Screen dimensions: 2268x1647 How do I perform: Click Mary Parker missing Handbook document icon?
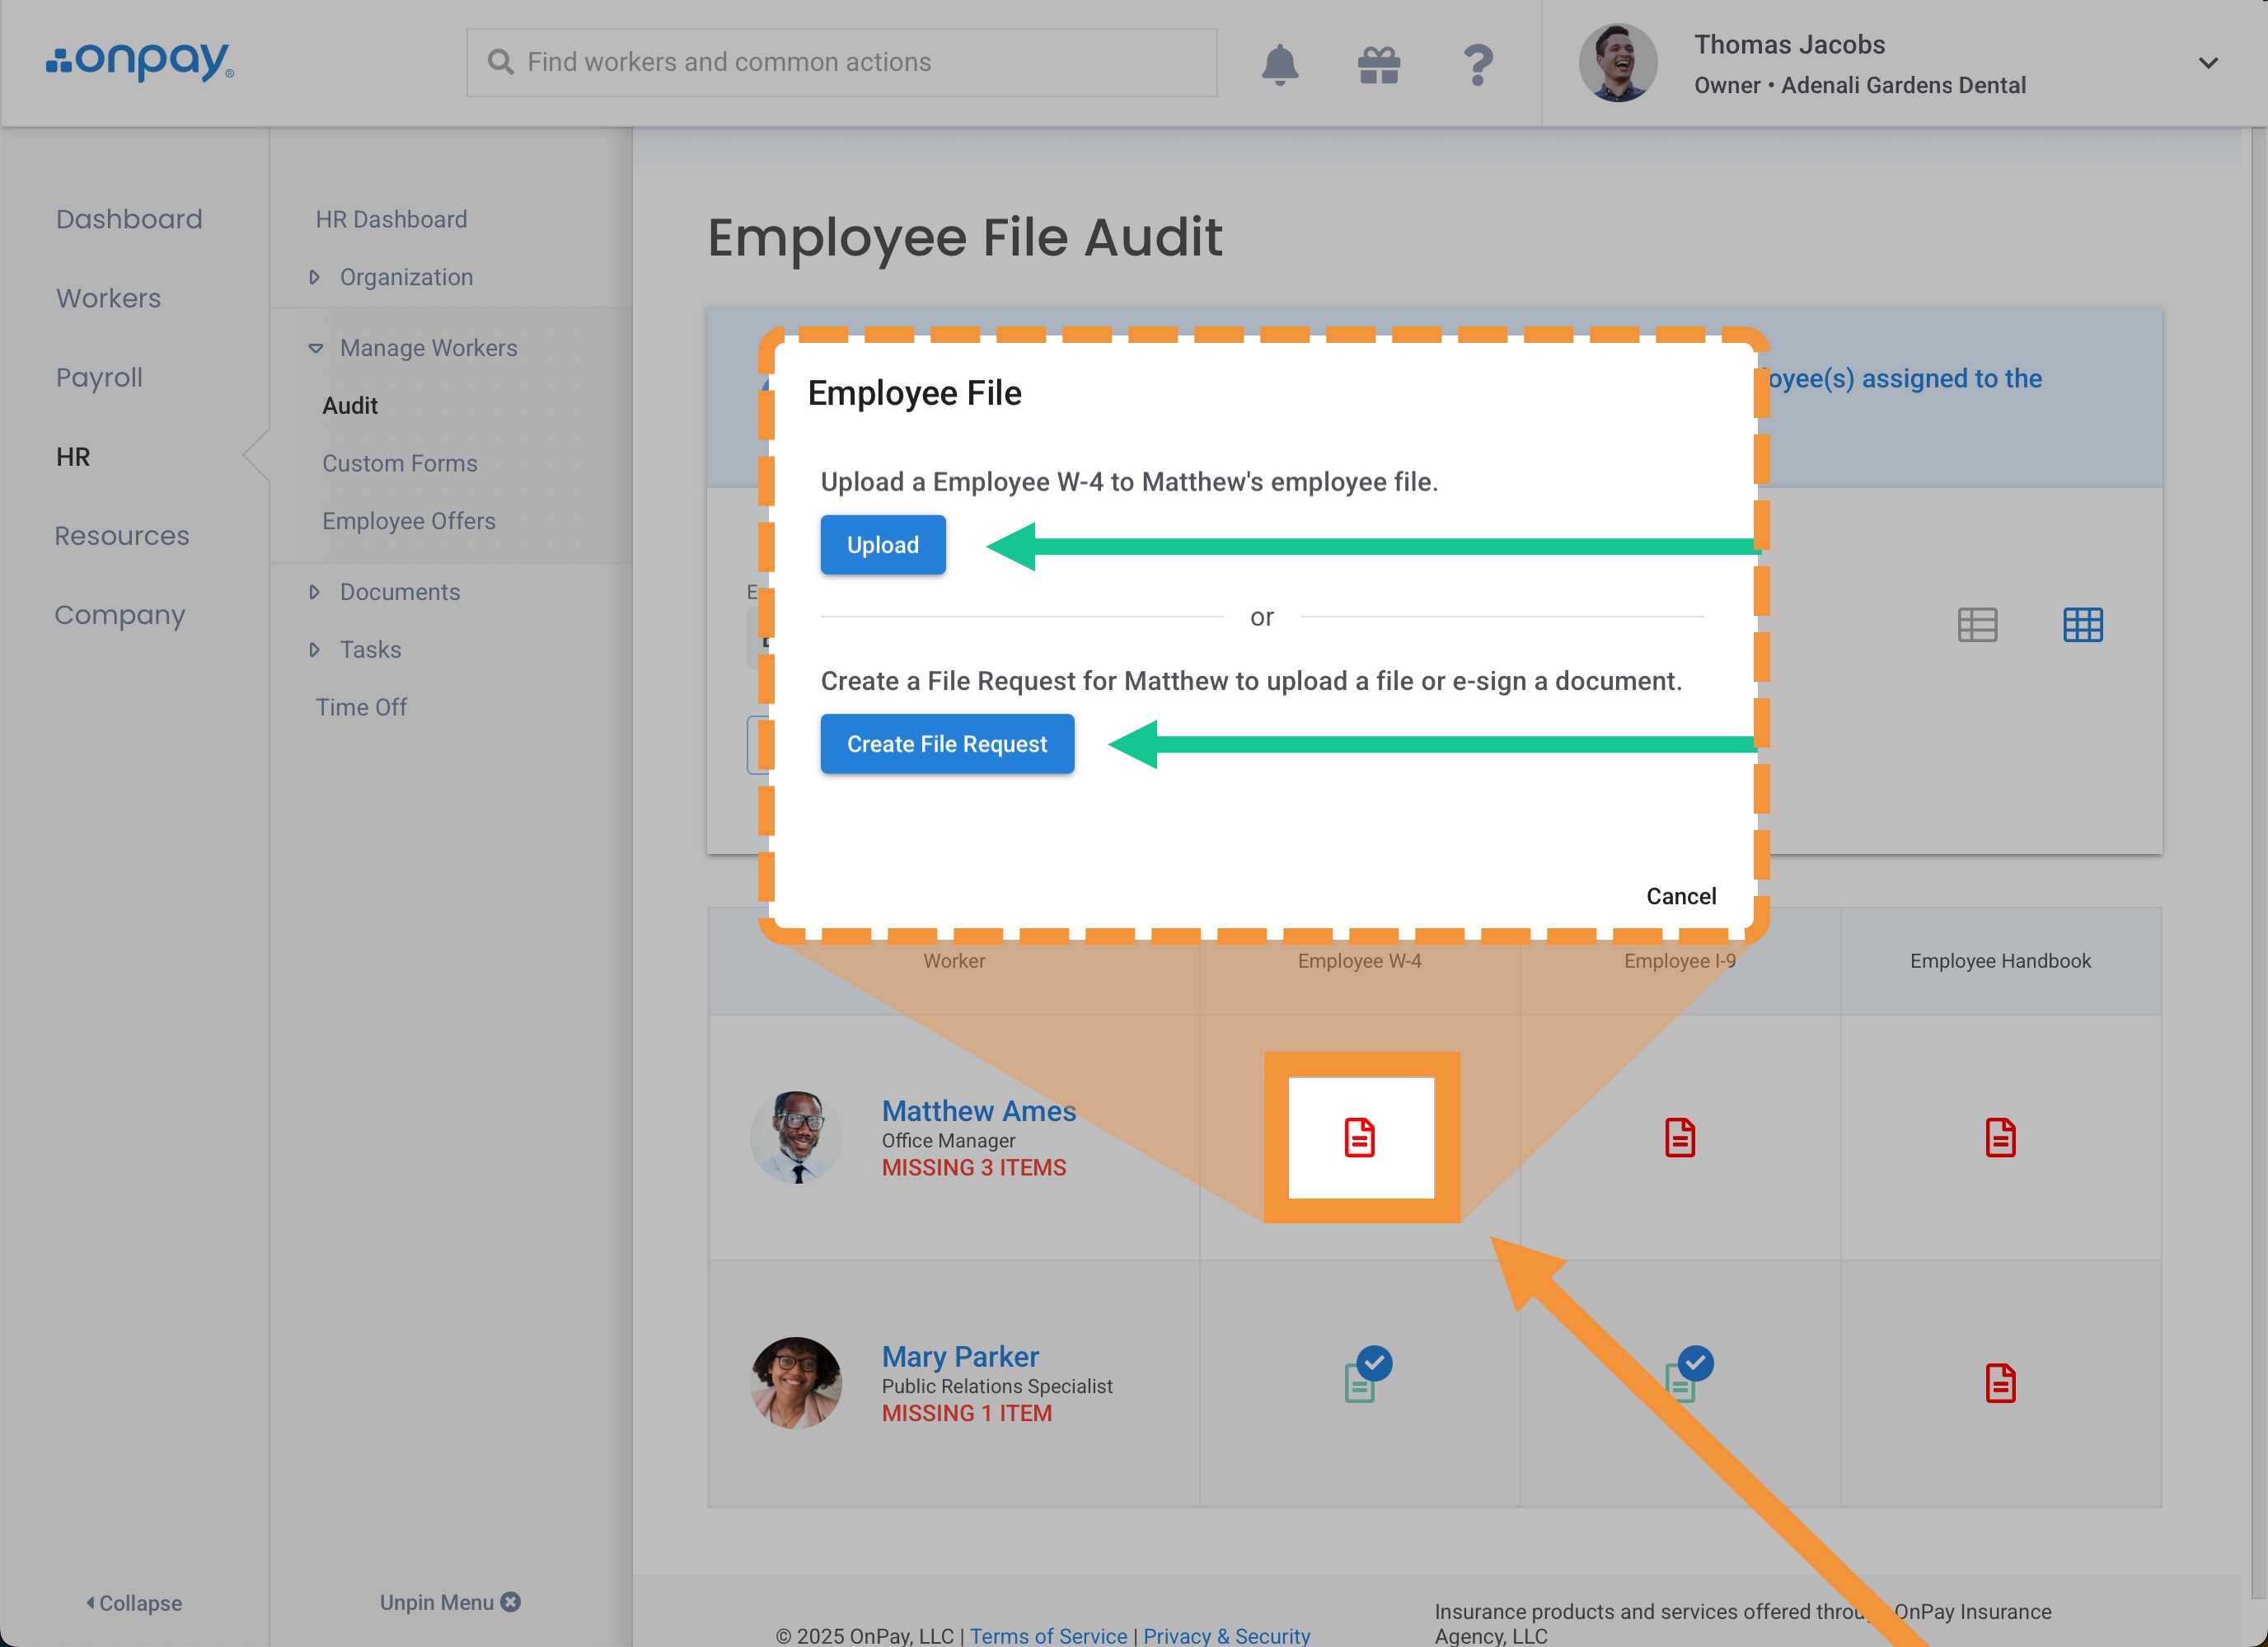coord(2000,1383)
